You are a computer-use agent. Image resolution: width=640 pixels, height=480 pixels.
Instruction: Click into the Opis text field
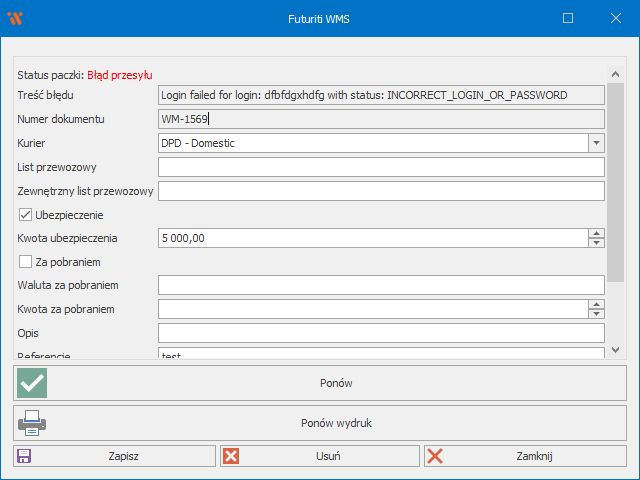pyautogui.click(x=381, y=333)
